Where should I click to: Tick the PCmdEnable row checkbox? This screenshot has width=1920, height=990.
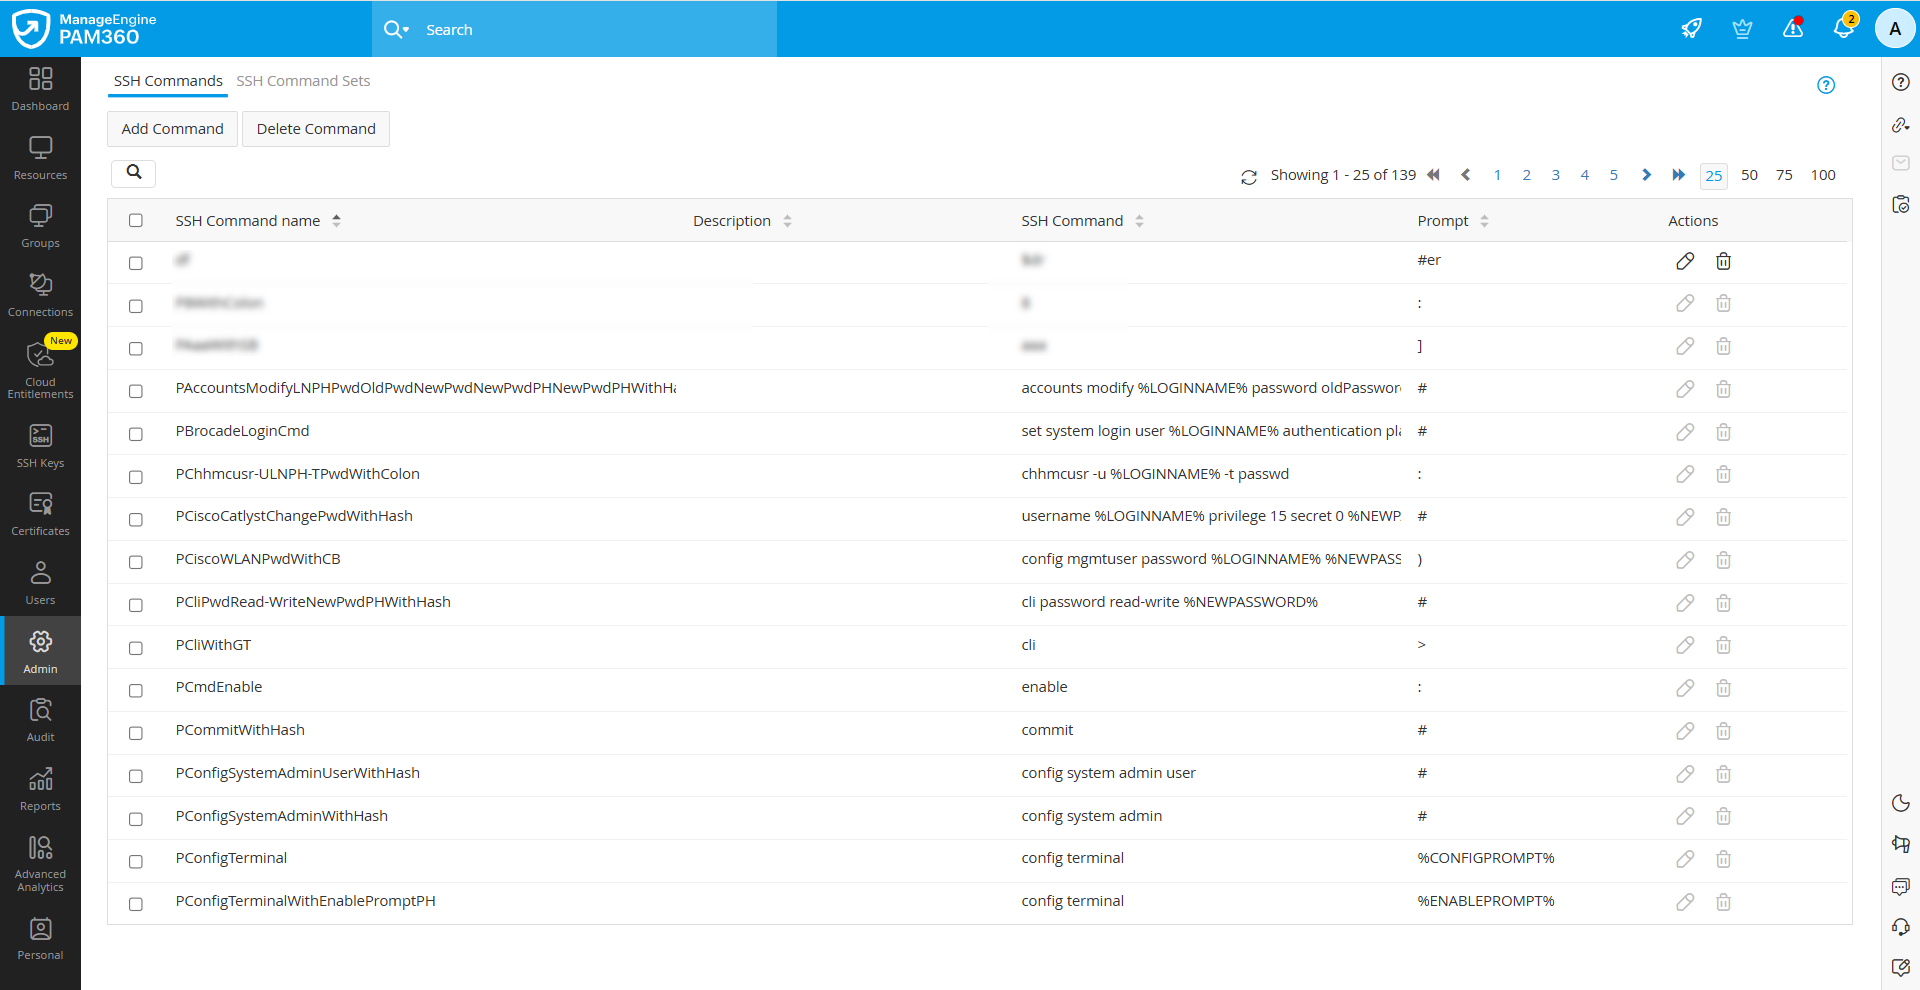136,690
